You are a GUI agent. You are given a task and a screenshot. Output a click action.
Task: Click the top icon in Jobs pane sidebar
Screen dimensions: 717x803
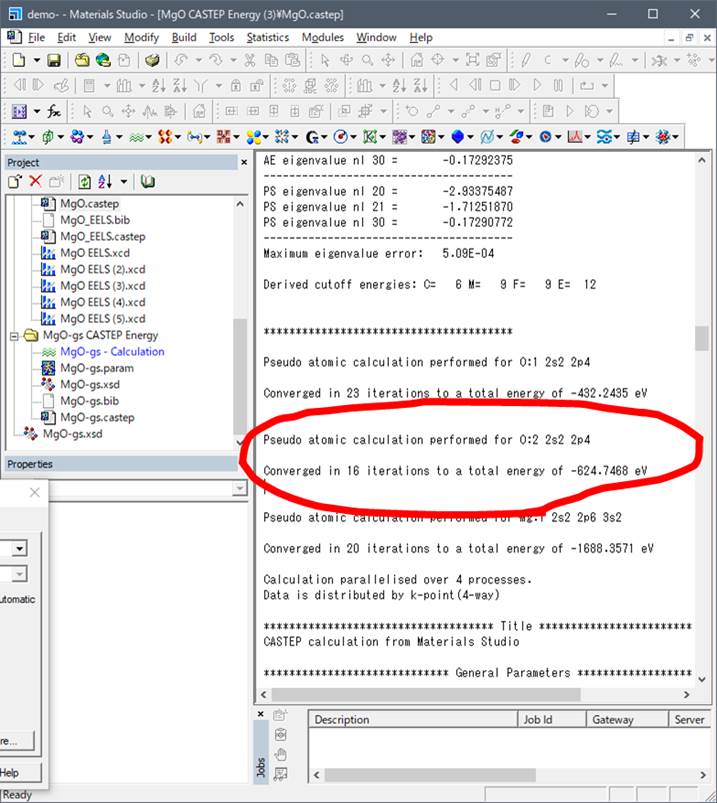point(280,715)
